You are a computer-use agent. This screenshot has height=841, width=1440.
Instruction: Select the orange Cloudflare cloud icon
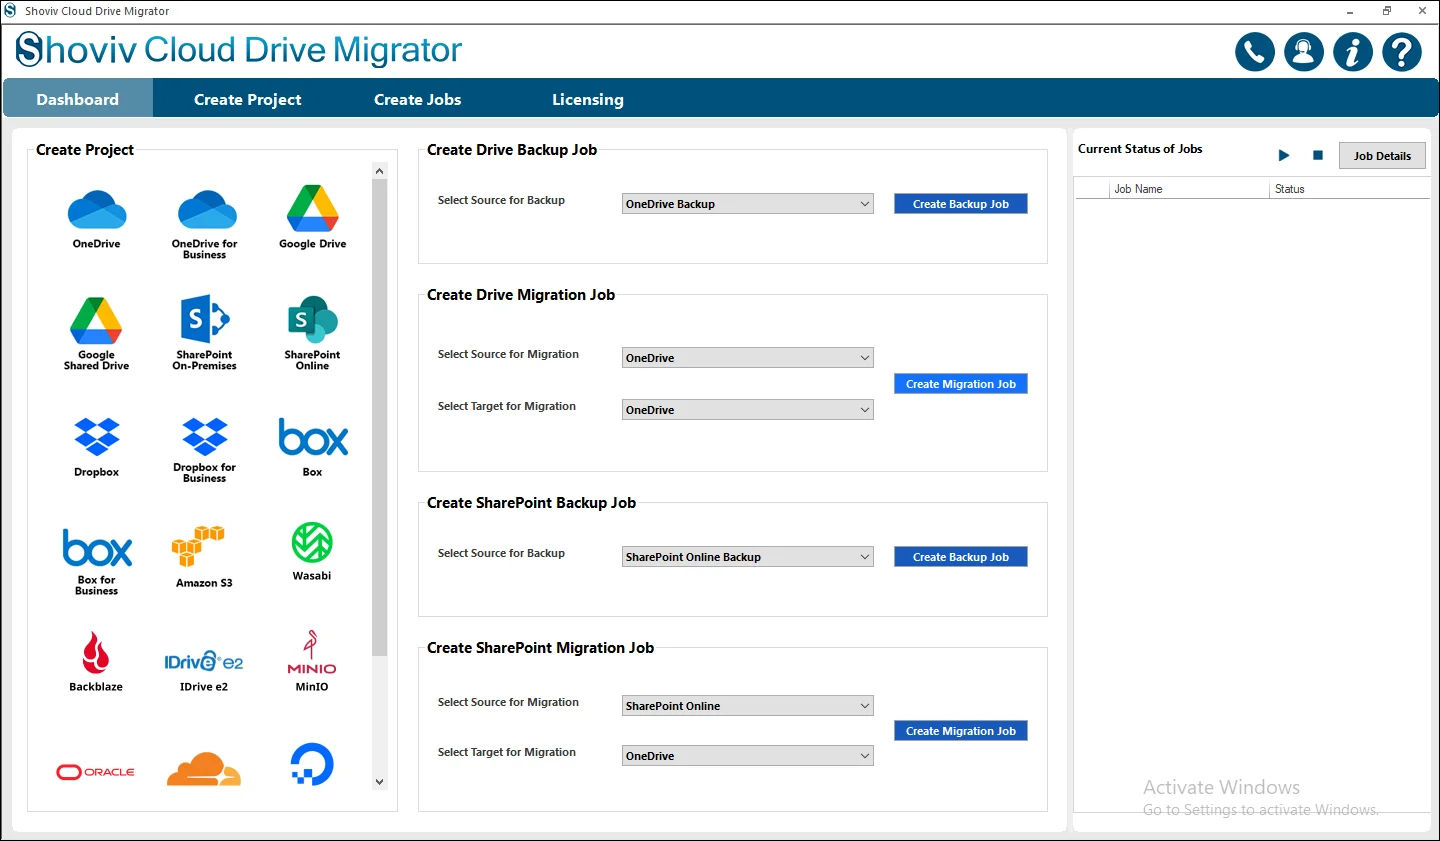[204, 769]
